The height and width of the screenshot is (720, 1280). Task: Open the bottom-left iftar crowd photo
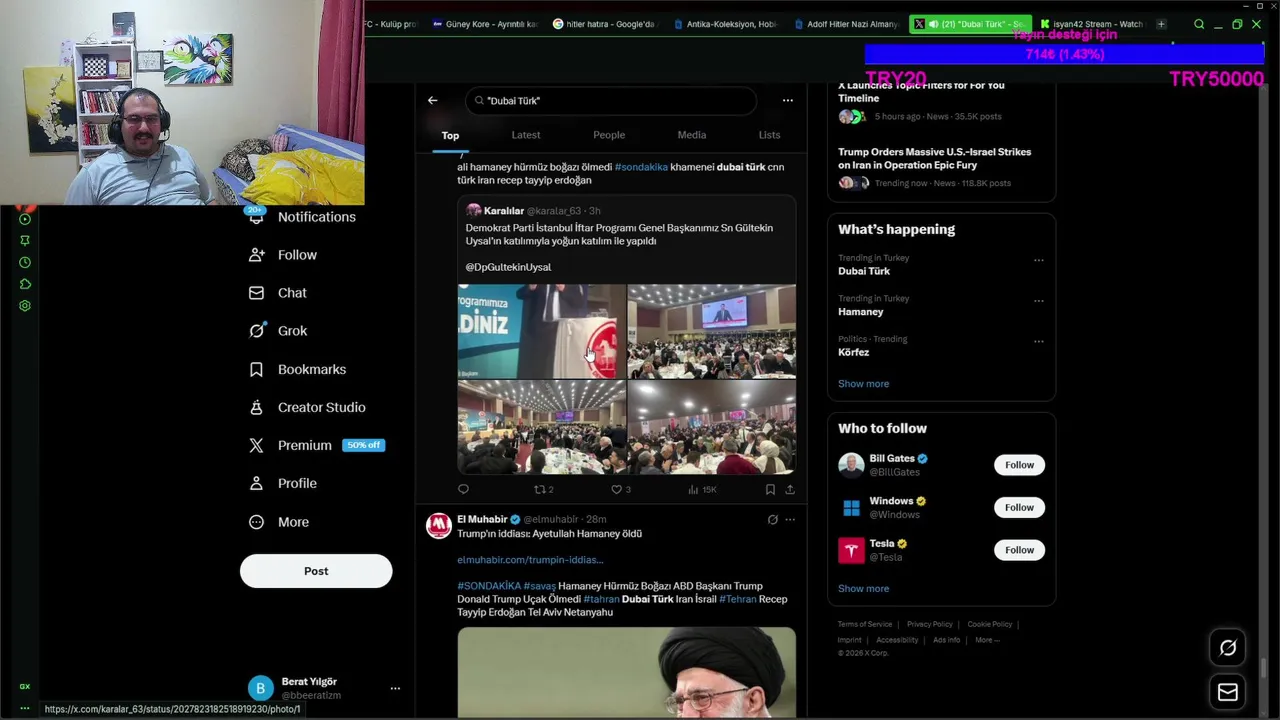pyautogui.click(x=541, y=427)
